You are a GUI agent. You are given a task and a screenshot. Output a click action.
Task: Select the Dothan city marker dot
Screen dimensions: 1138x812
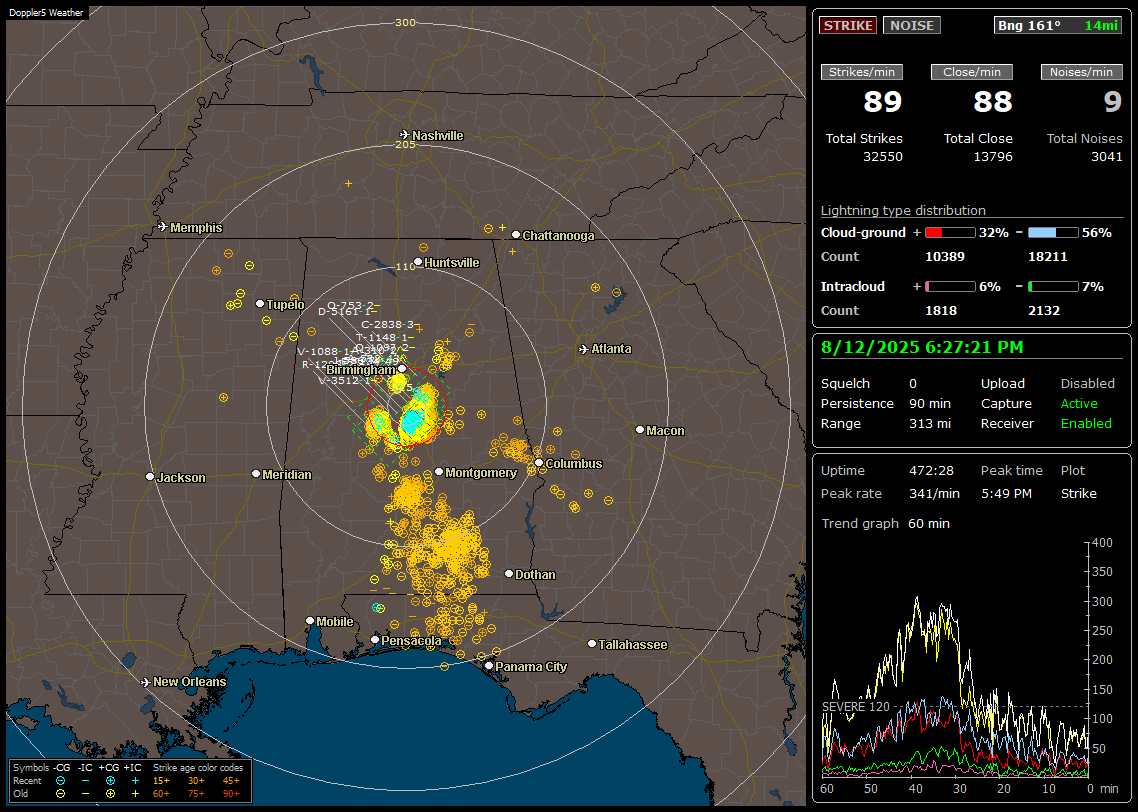(509, 574)
